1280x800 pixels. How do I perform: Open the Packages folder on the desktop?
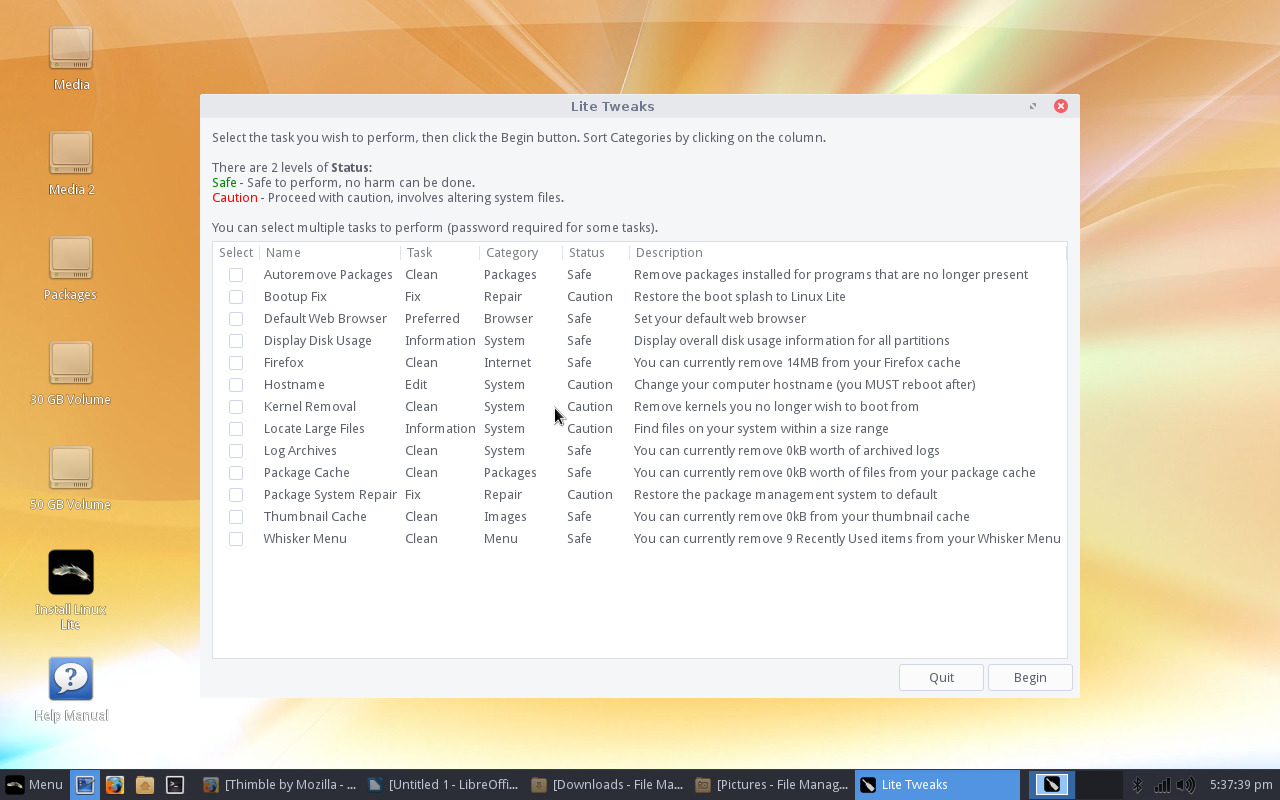click(x=70, y=262)
